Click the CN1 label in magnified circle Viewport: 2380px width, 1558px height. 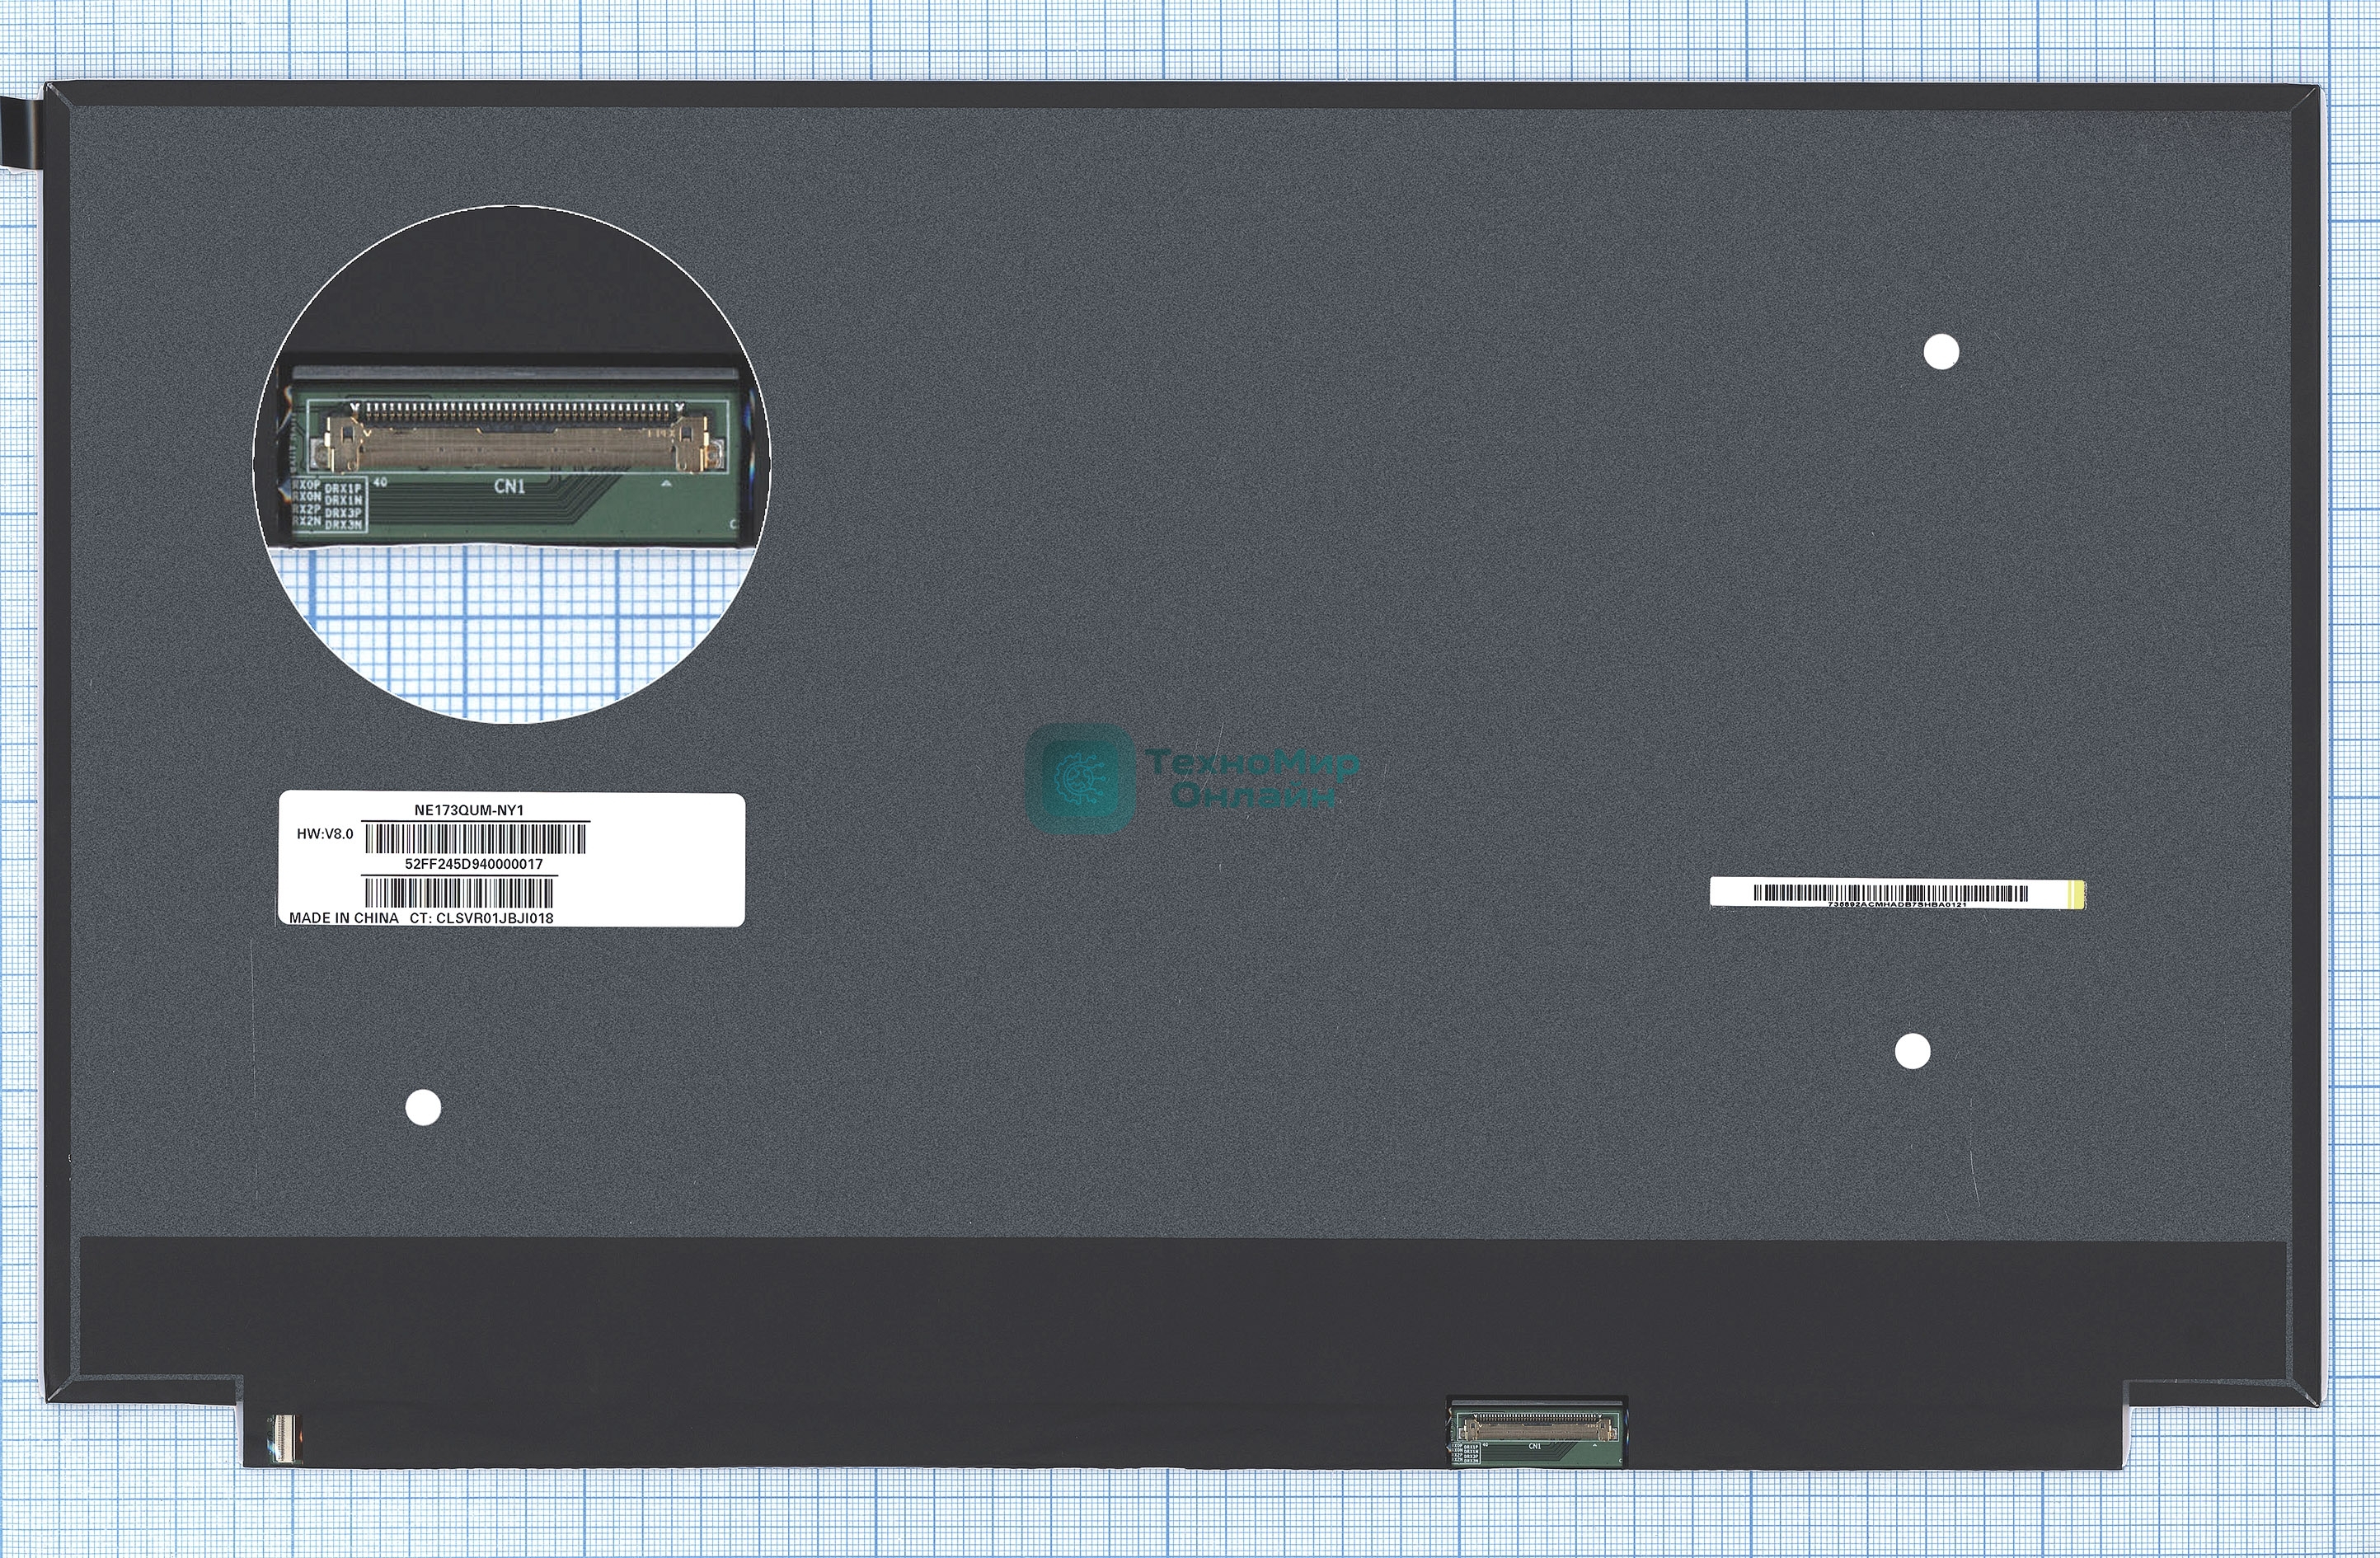(509, 486)
